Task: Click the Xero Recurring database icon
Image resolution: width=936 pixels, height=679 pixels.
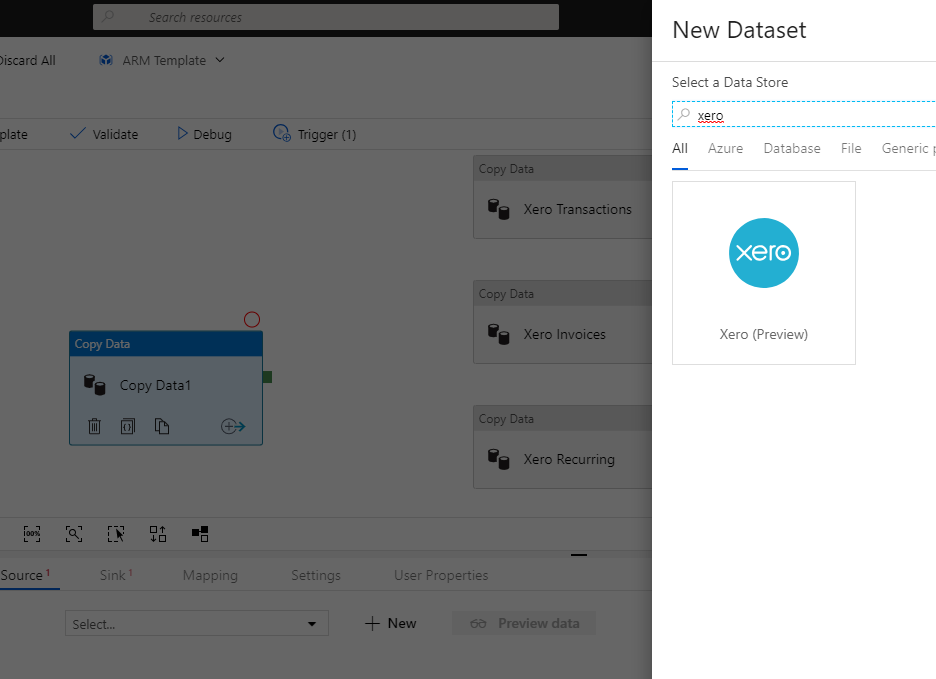Action: (x=498, y=459)
